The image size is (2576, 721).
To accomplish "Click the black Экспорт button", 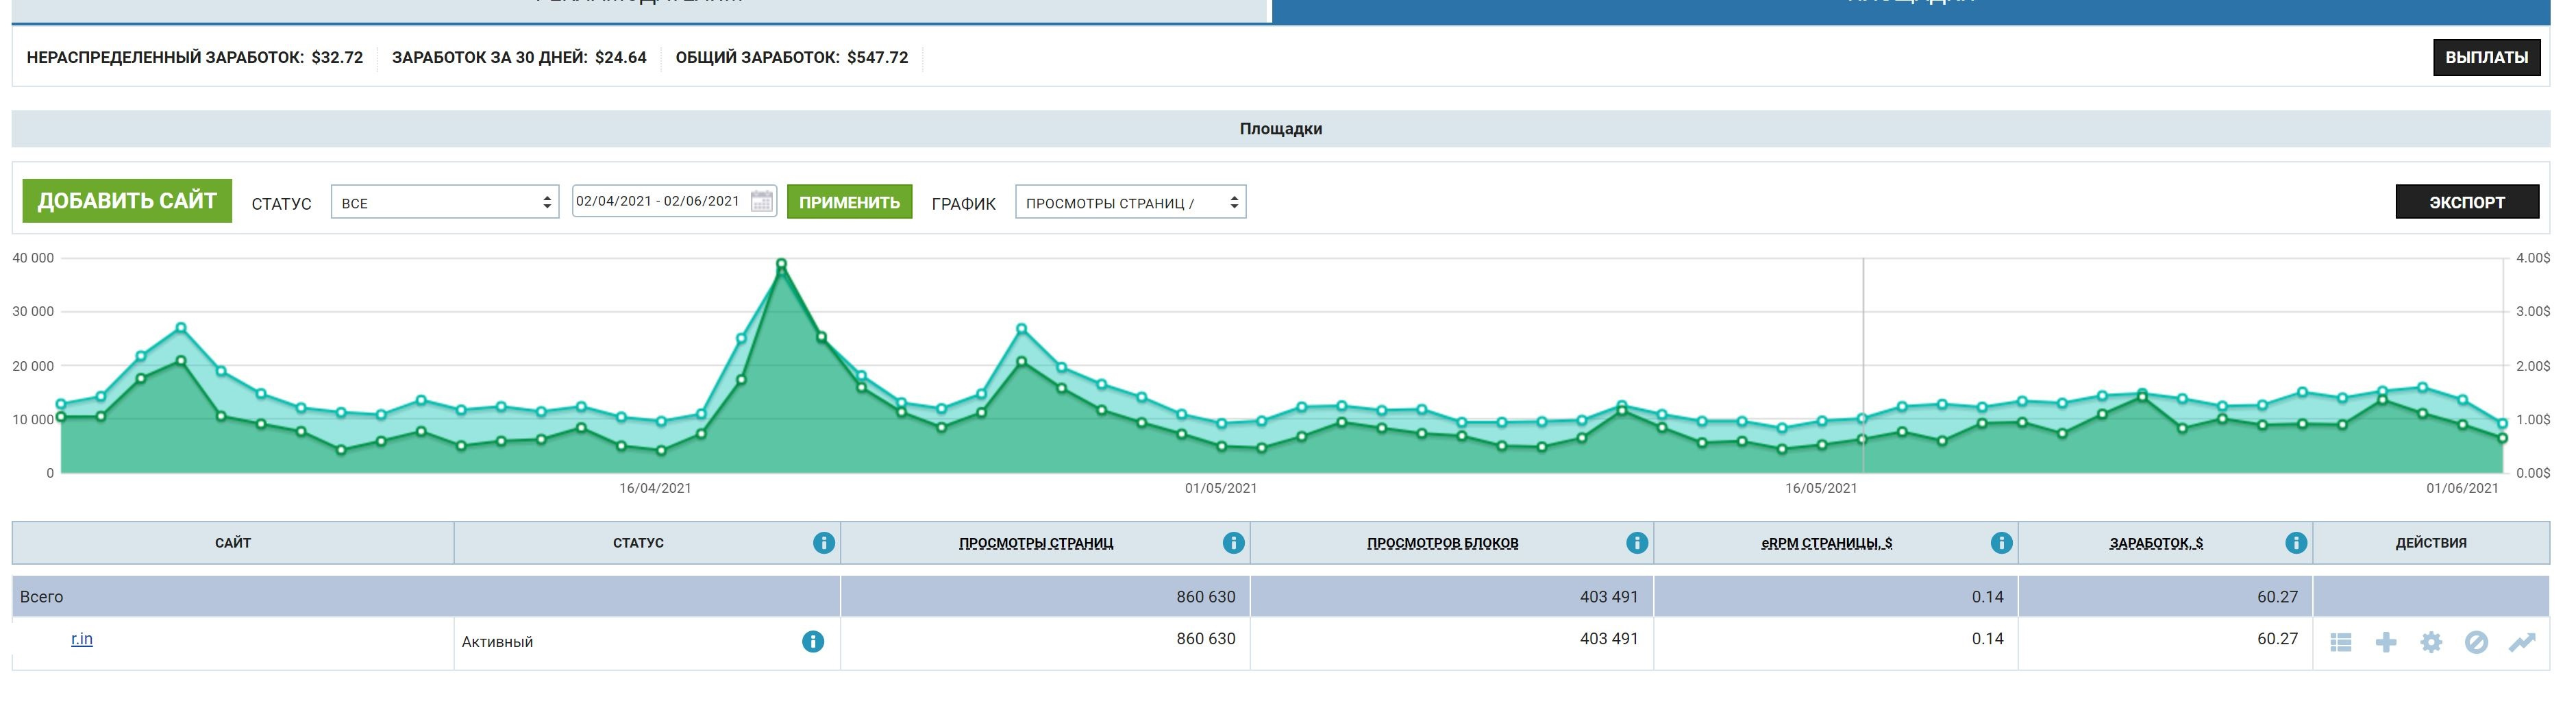I will click(x=2466, y=202).
